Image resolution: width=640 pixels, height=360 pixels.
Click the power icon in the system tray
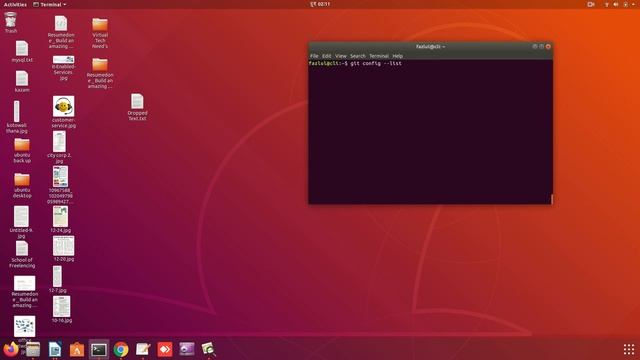tap(626, 4)
